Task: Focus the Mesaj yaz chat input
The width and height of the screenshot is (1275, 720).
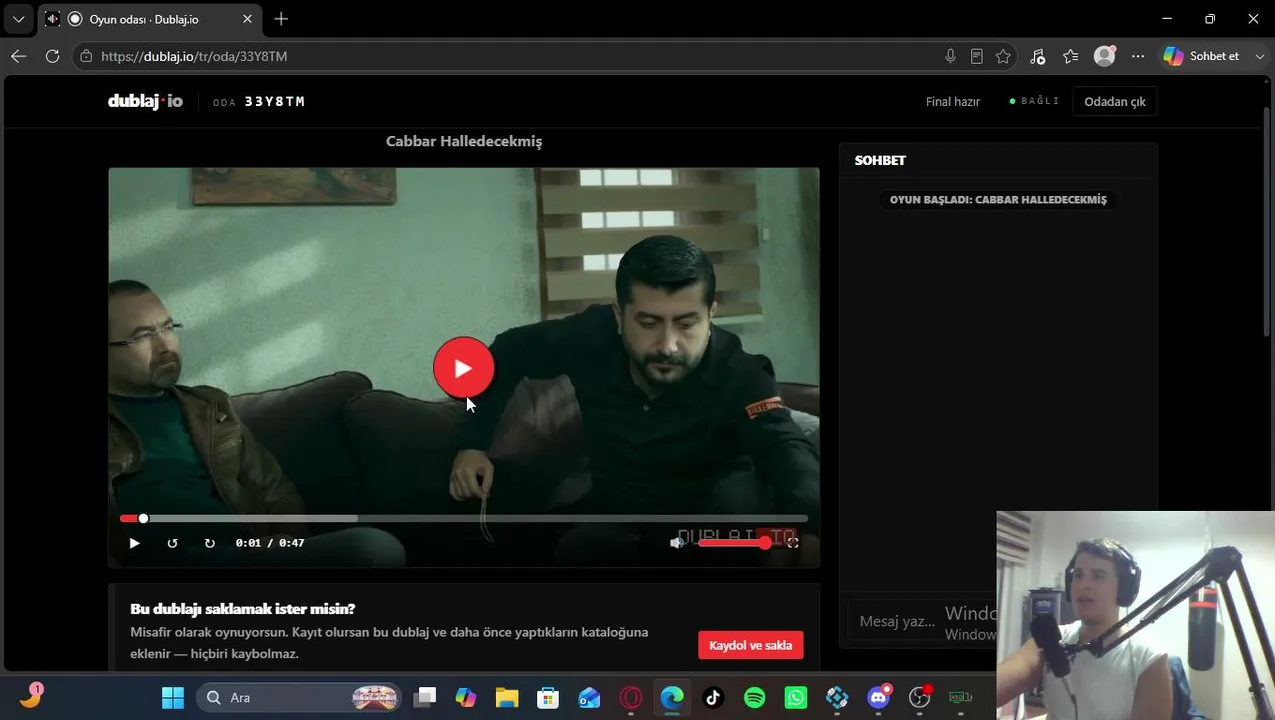Action: pos(920,621)
